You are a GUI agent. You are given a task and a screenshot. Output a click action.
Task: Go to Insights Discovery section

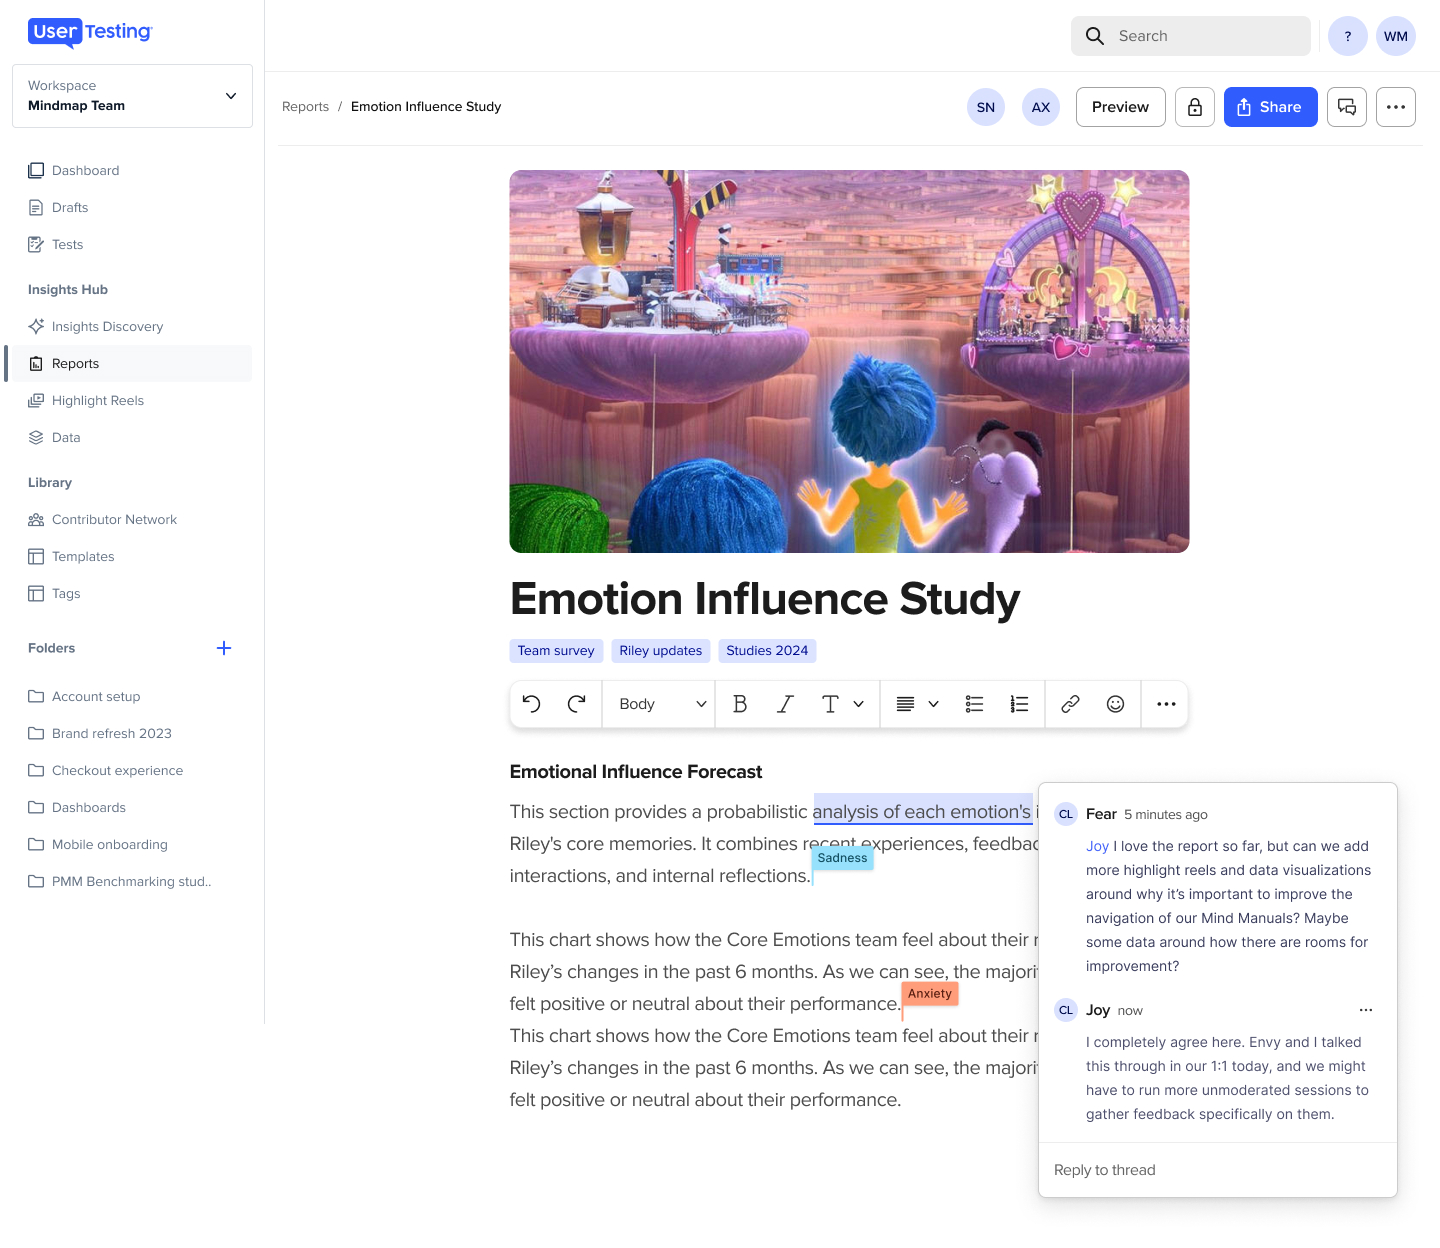click(107, 327)
